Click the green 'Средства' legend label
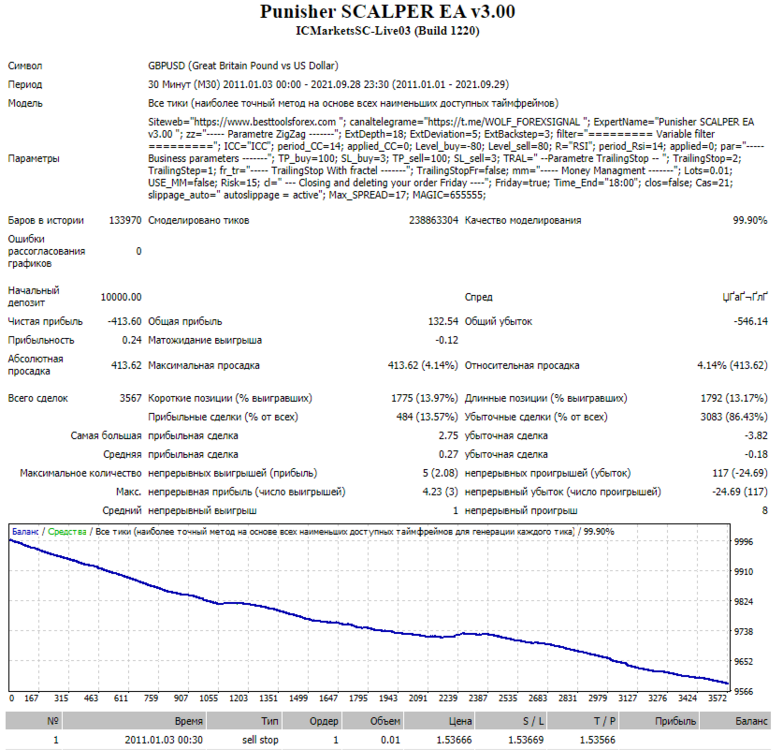This screenshot has width=783, height=750. (67, 532)
